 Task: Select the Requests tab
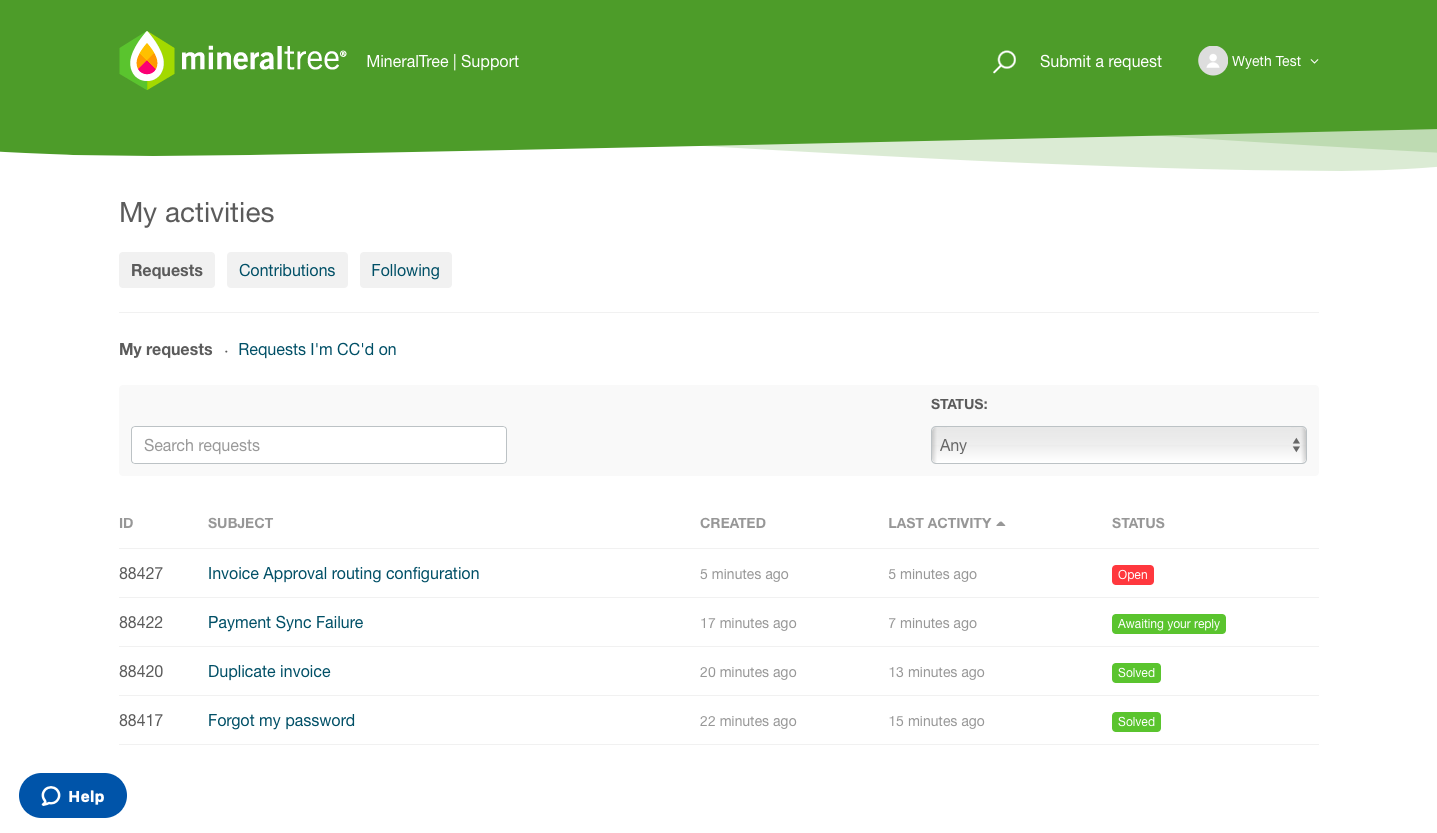[166, 269]
